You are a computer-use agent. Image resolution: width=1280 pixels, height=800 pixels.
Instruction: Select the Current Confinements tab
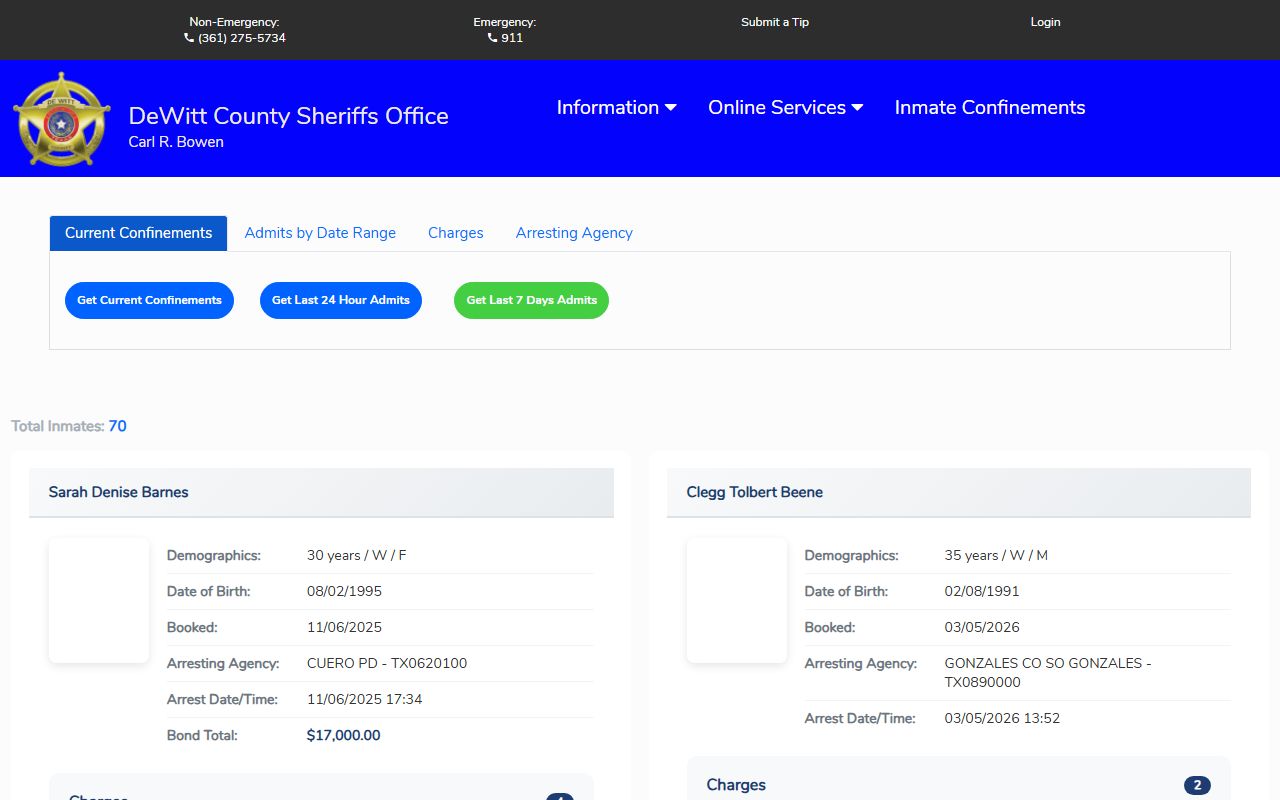pyautogui.click(x=138, y=233)
